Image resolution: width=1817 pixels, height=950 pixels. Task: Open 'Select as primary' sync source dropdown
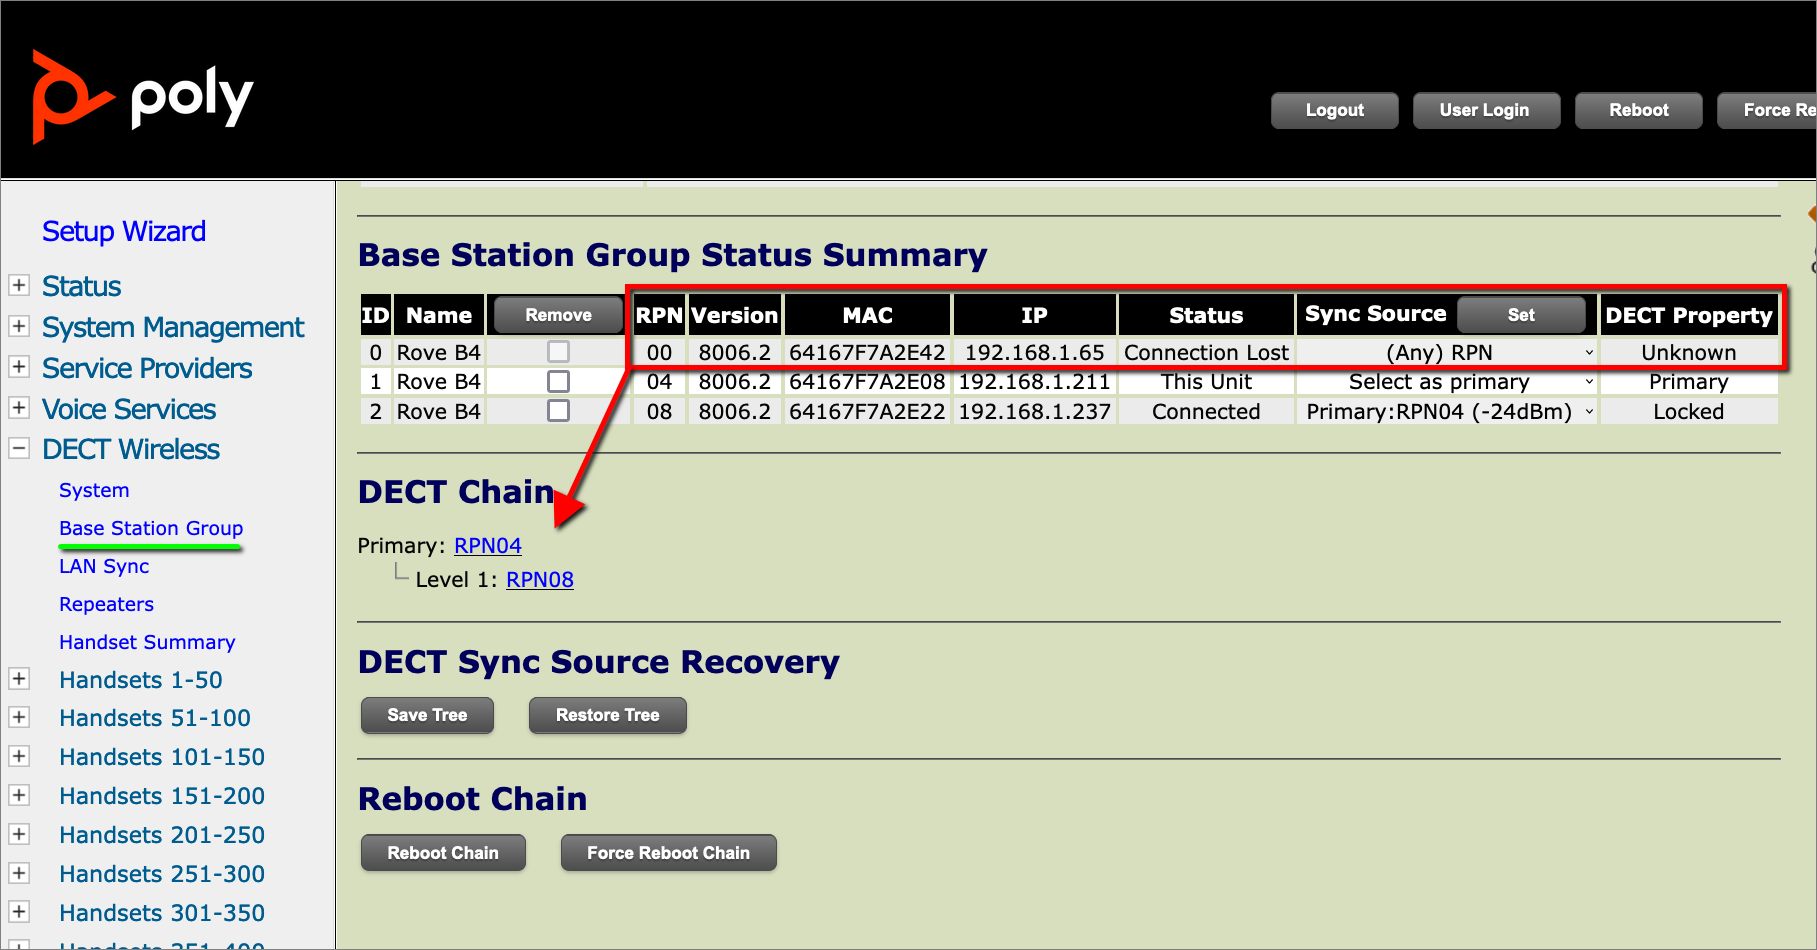point(1446,382)
